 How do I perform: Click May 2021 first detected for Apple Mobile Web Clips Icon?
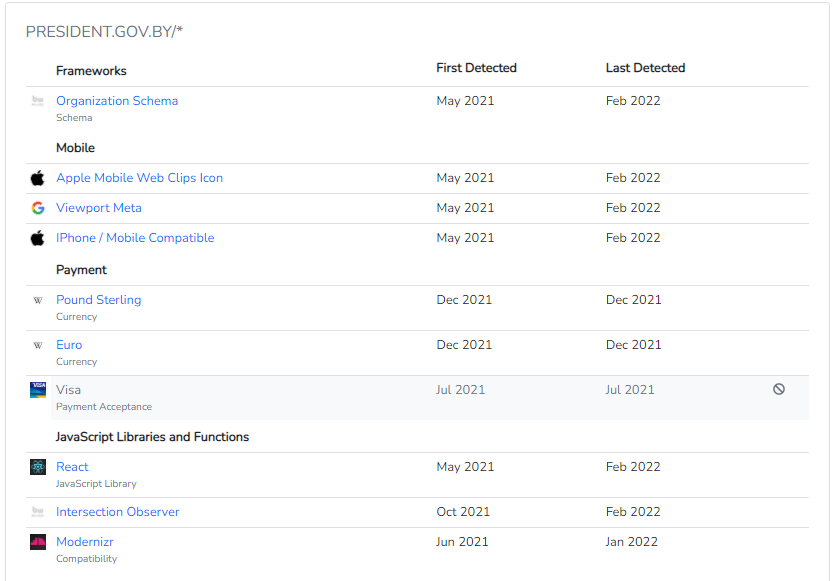[465, 178]
